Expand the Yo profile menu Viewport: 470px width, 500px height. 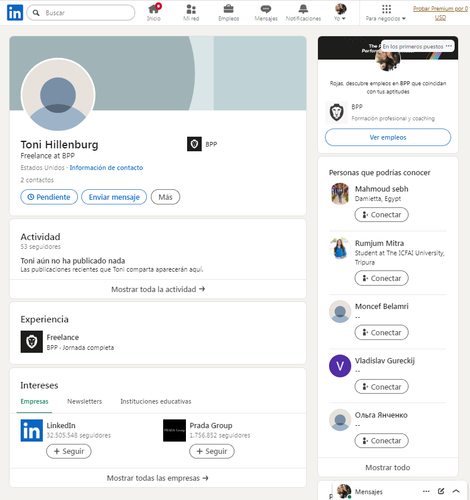(x=340, y=12)
